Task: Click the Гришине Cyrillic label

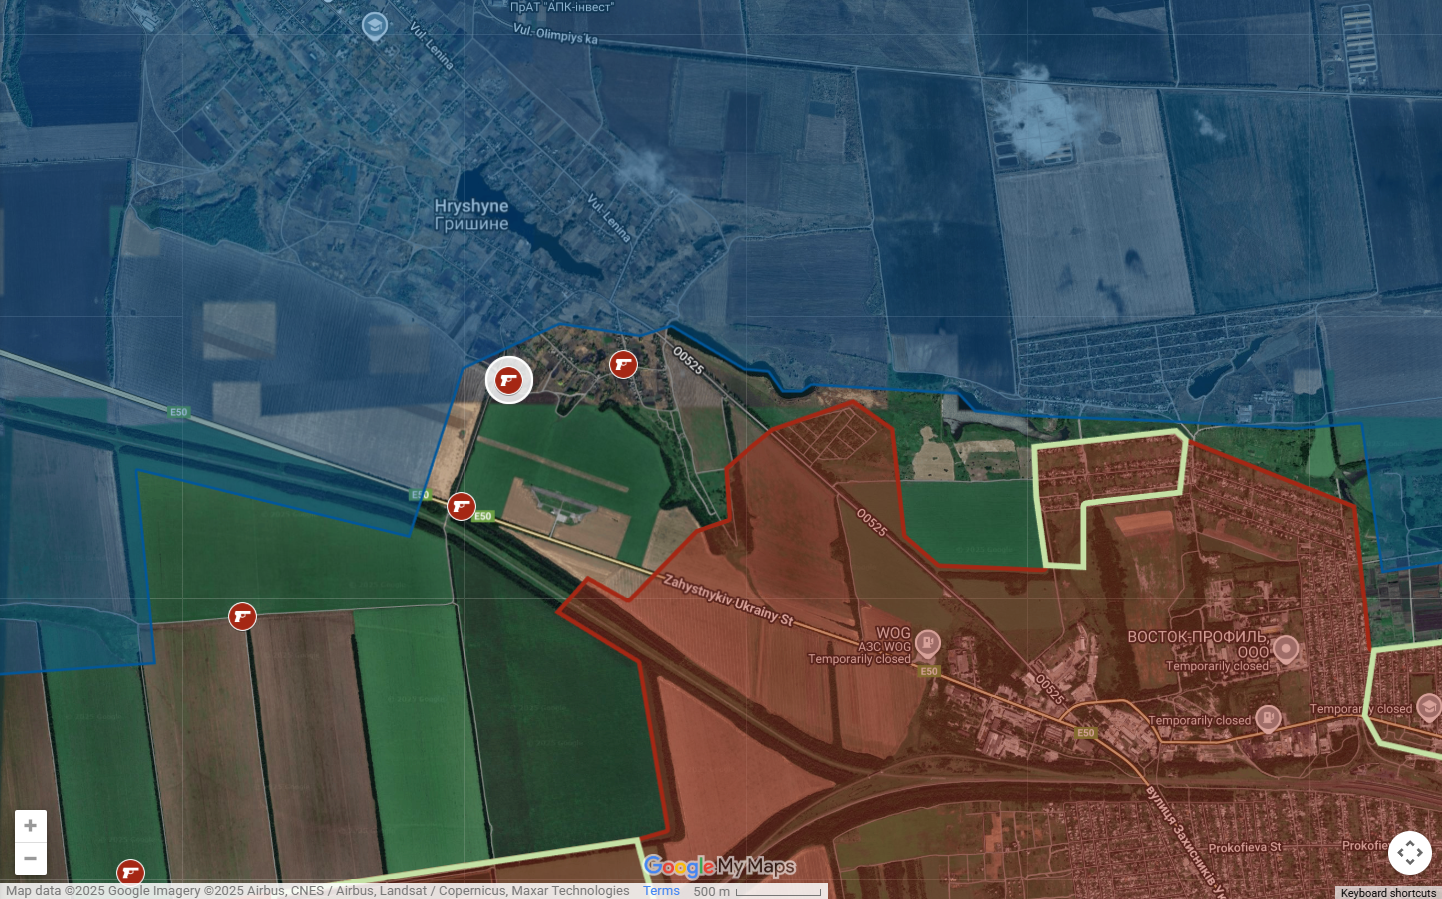Action: coord(471,224)
